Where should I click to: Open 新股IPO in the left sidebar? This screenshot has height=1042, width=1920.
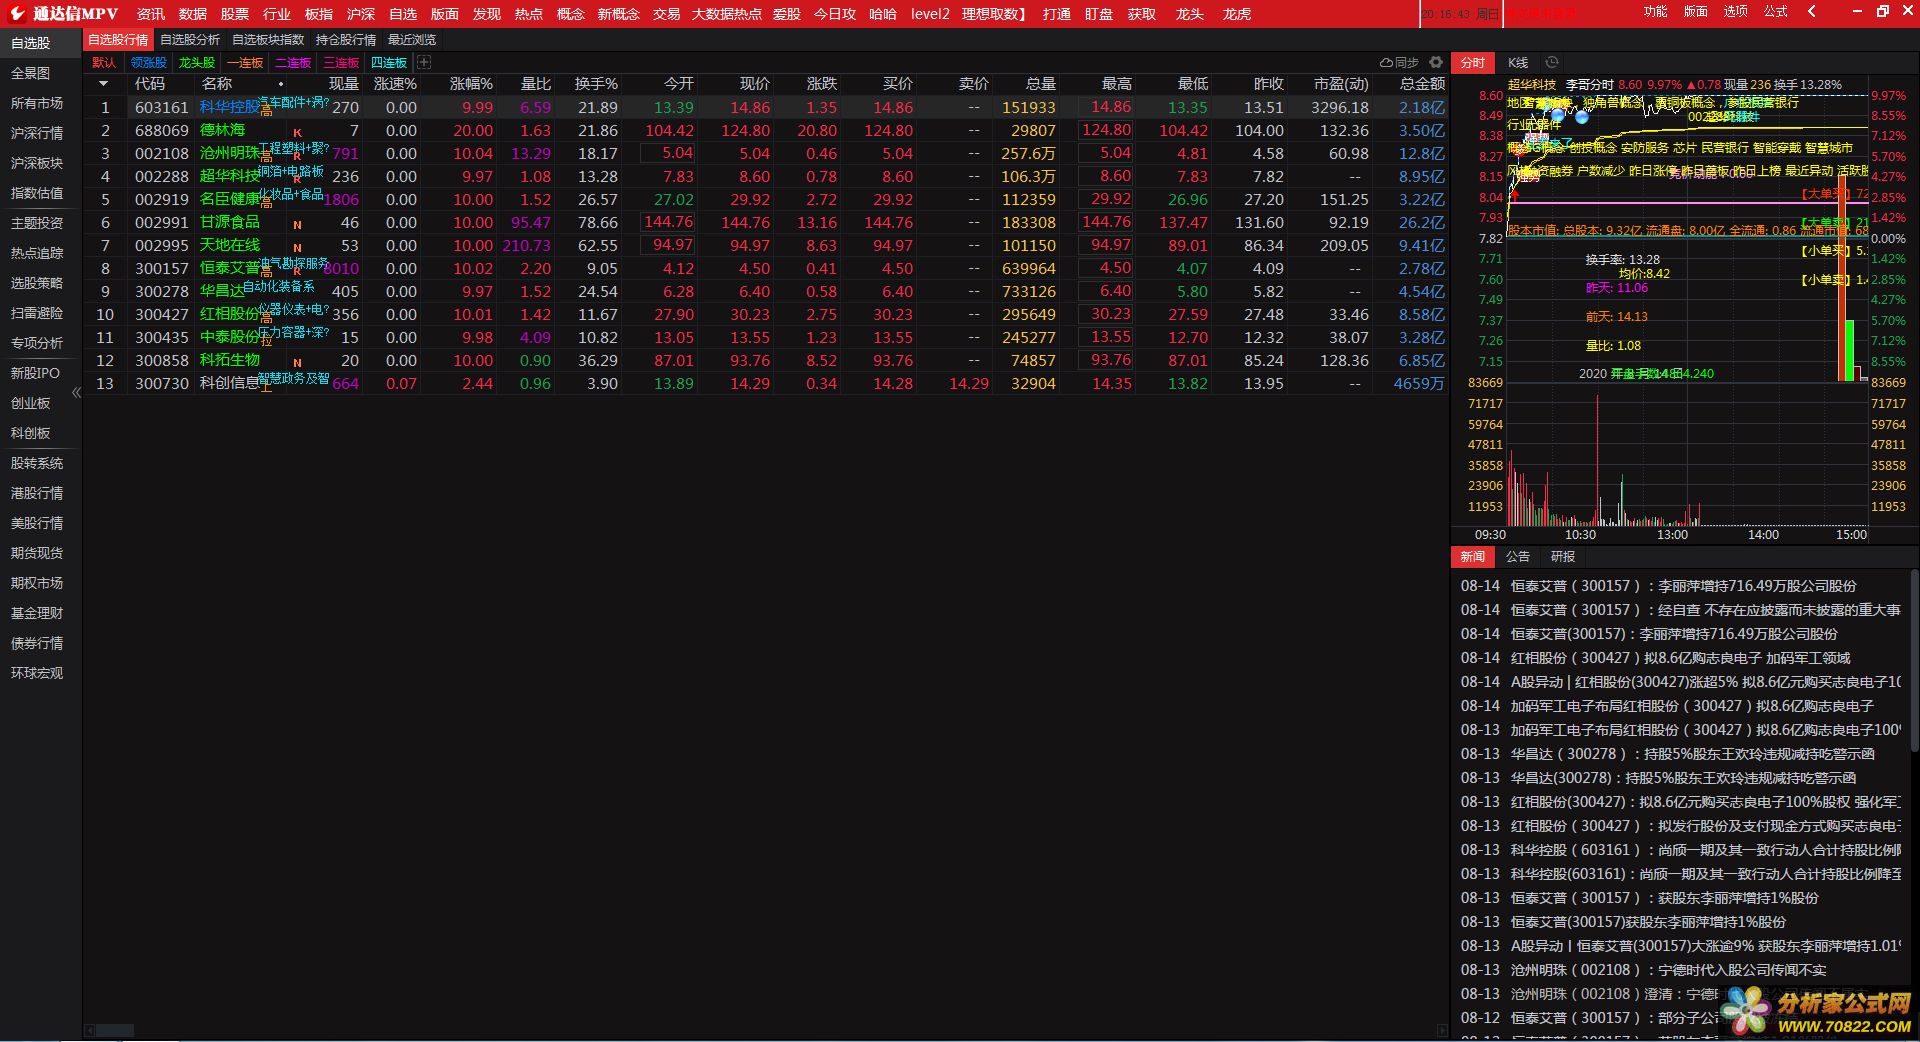35,373
